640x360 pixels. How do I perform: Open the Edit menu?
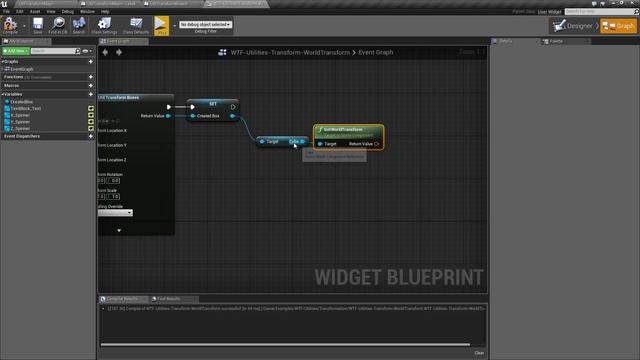pyautogui.click(x=20, y=11)
